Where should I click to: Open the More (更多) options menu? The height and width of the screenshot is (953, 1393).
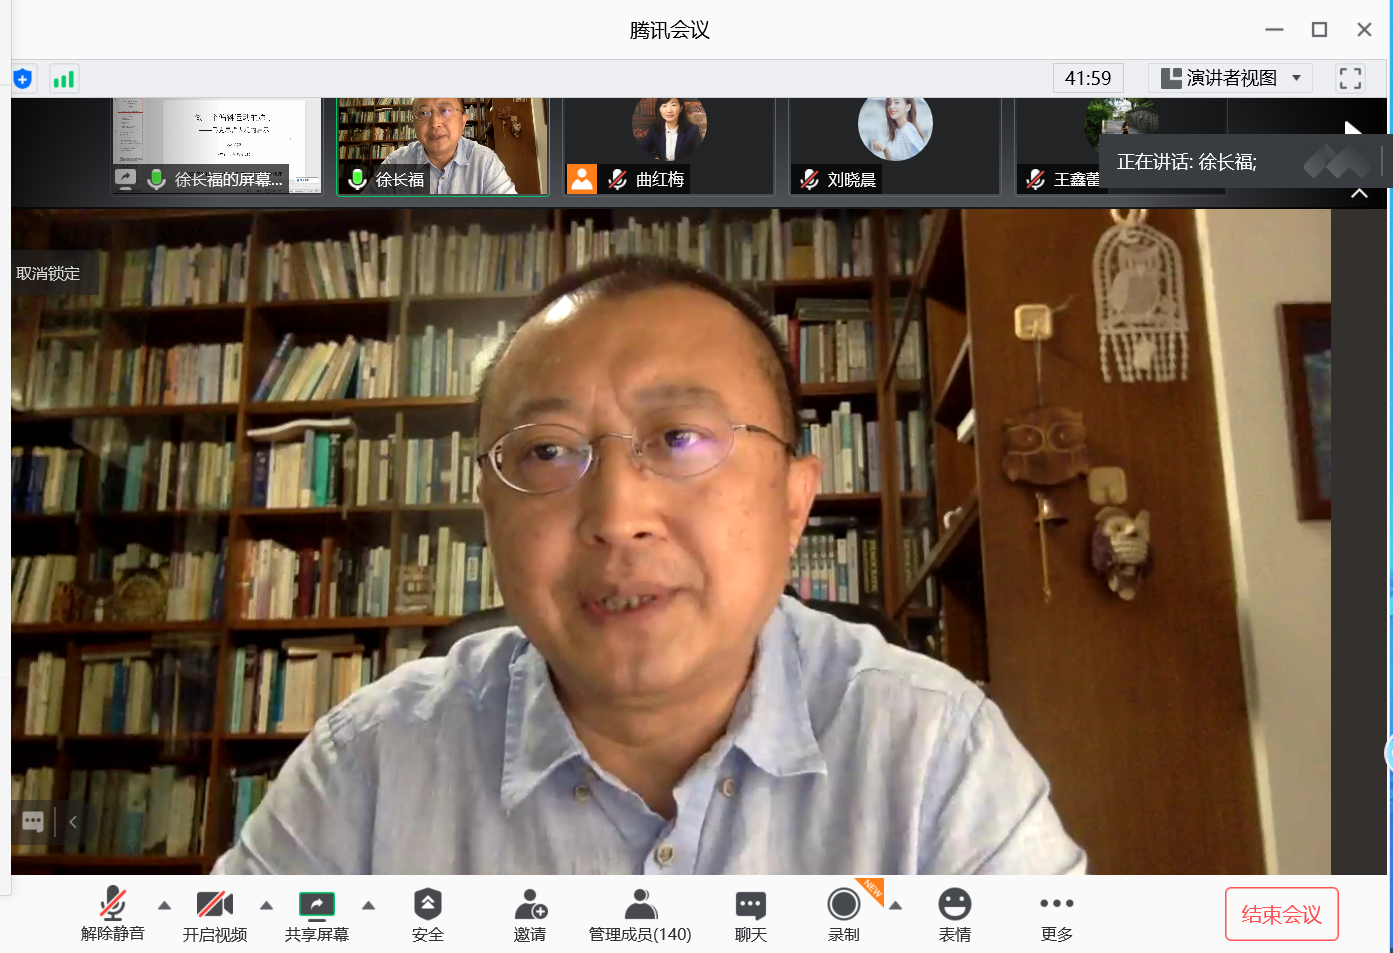[1056, 914]
